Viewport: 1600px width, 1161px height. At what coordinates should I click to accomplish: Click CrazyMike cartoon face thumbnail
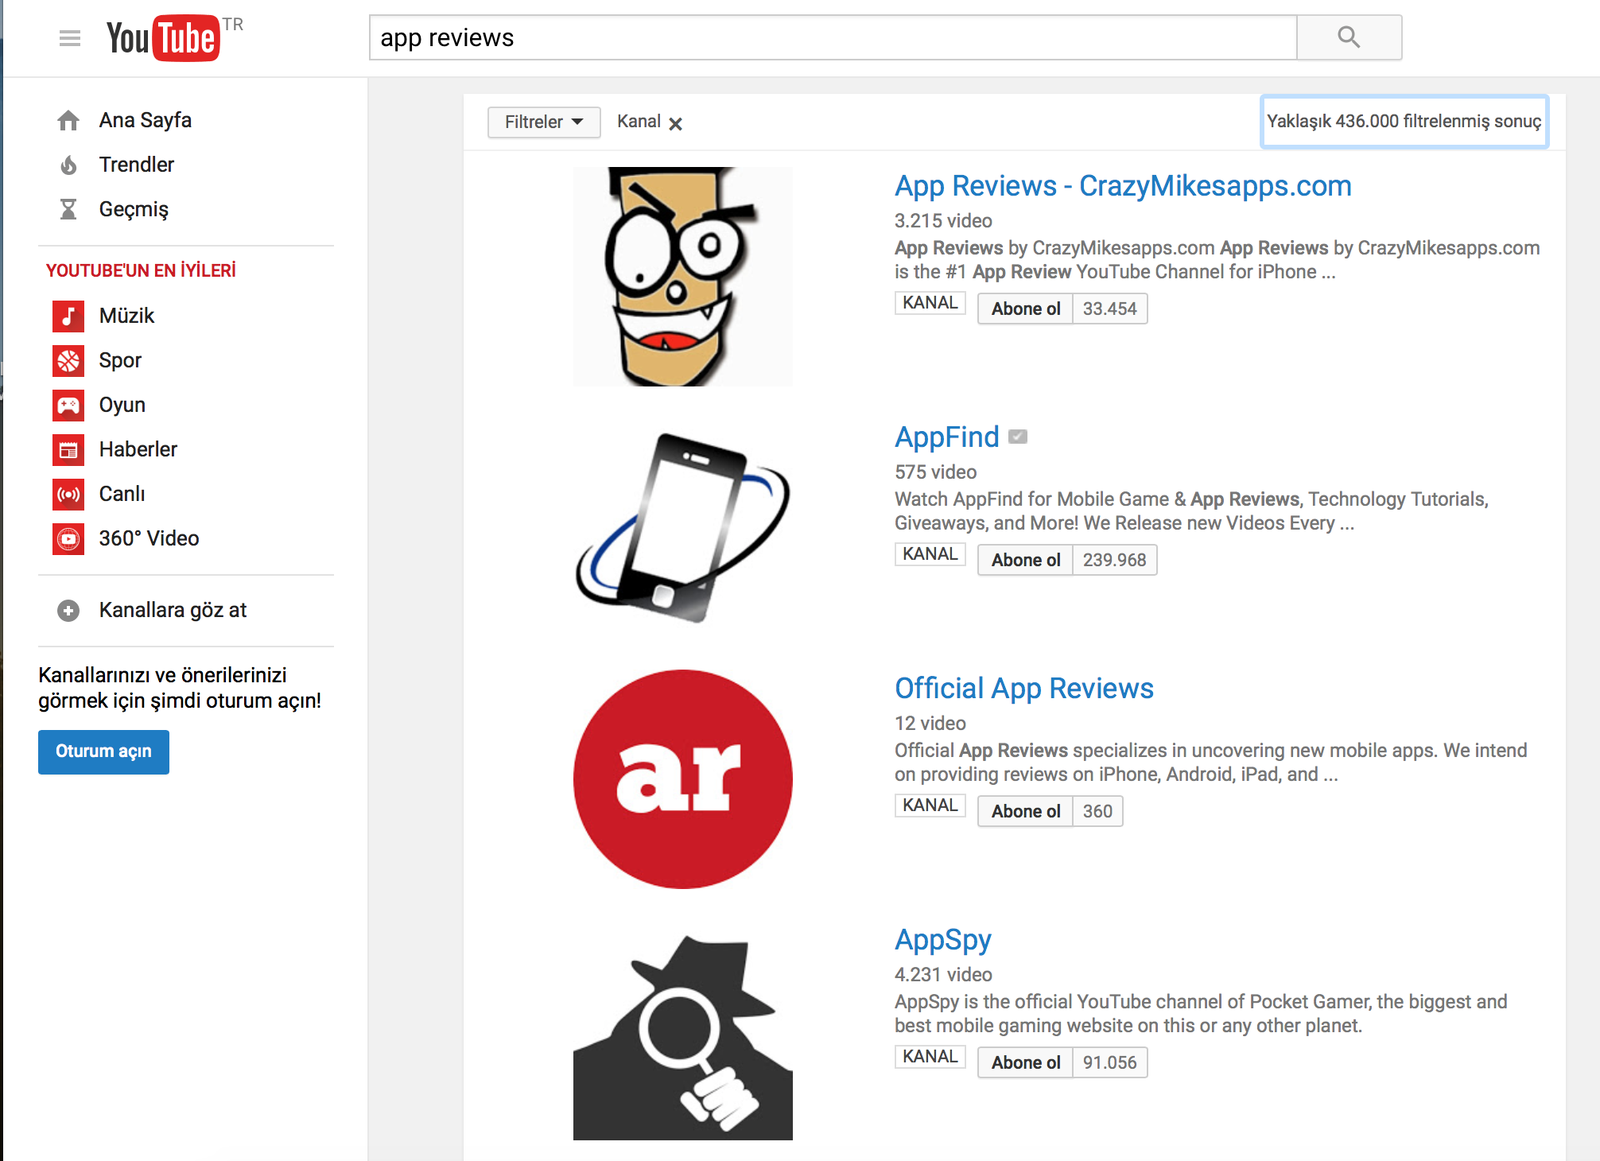coord(683,277)
